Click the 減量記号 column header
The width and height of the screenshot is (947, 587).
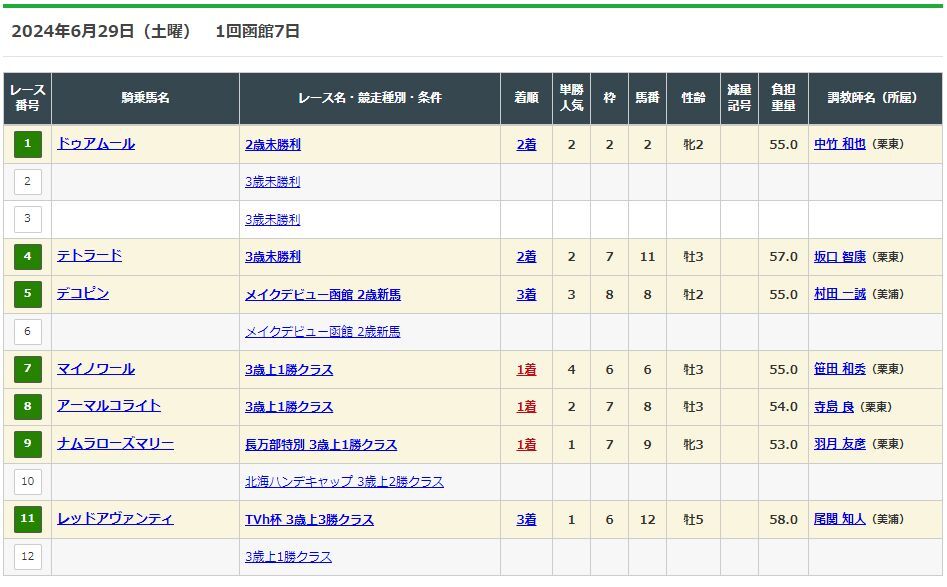pos(739,98)
